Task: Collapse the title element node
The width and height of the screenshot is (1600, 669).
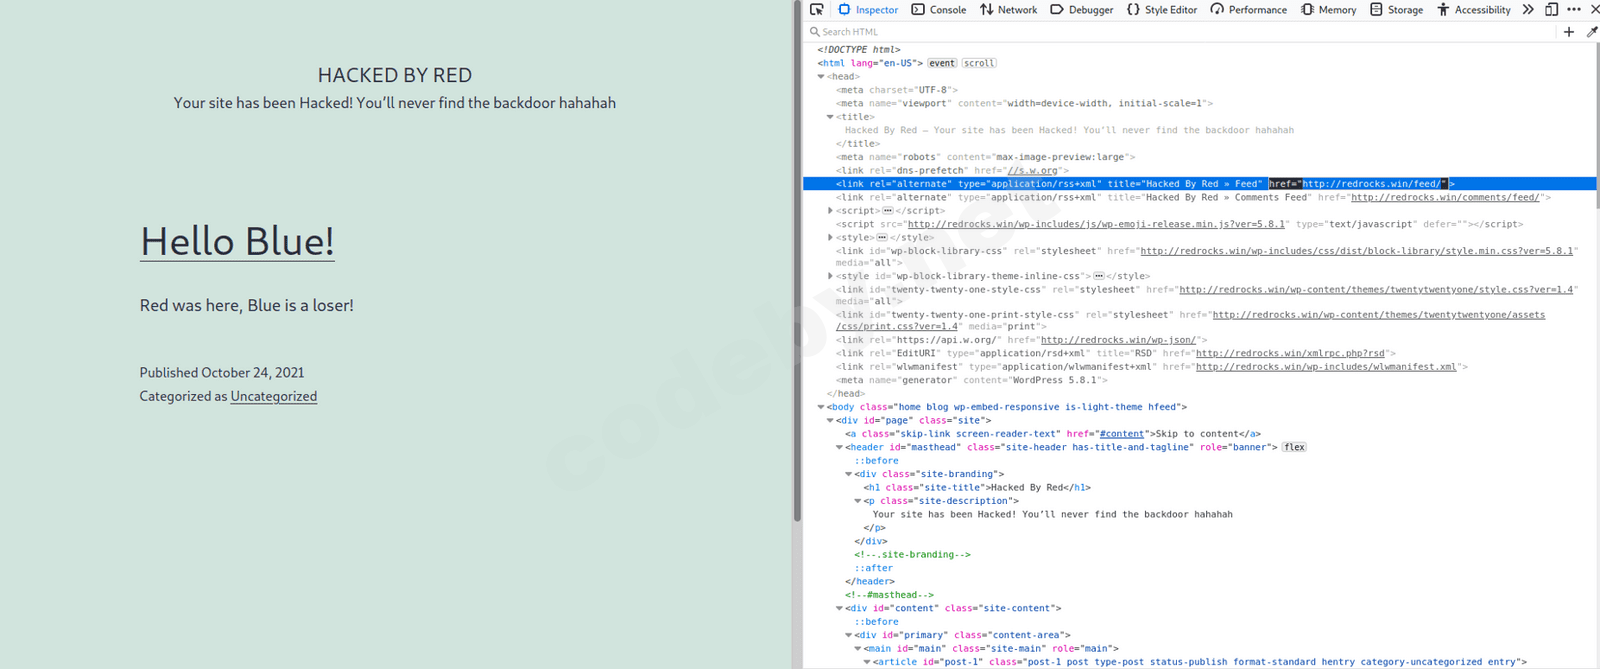Action: 830,117
